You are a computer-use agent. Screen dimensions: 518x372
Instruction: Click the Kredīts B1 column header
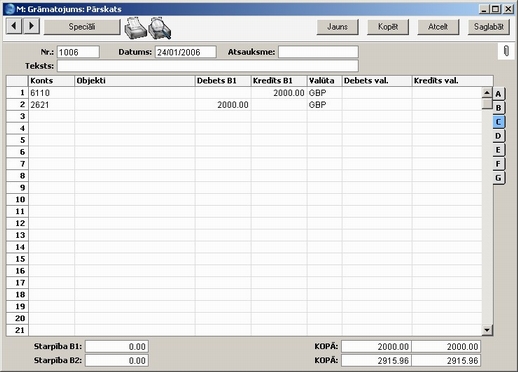(279, 81)
